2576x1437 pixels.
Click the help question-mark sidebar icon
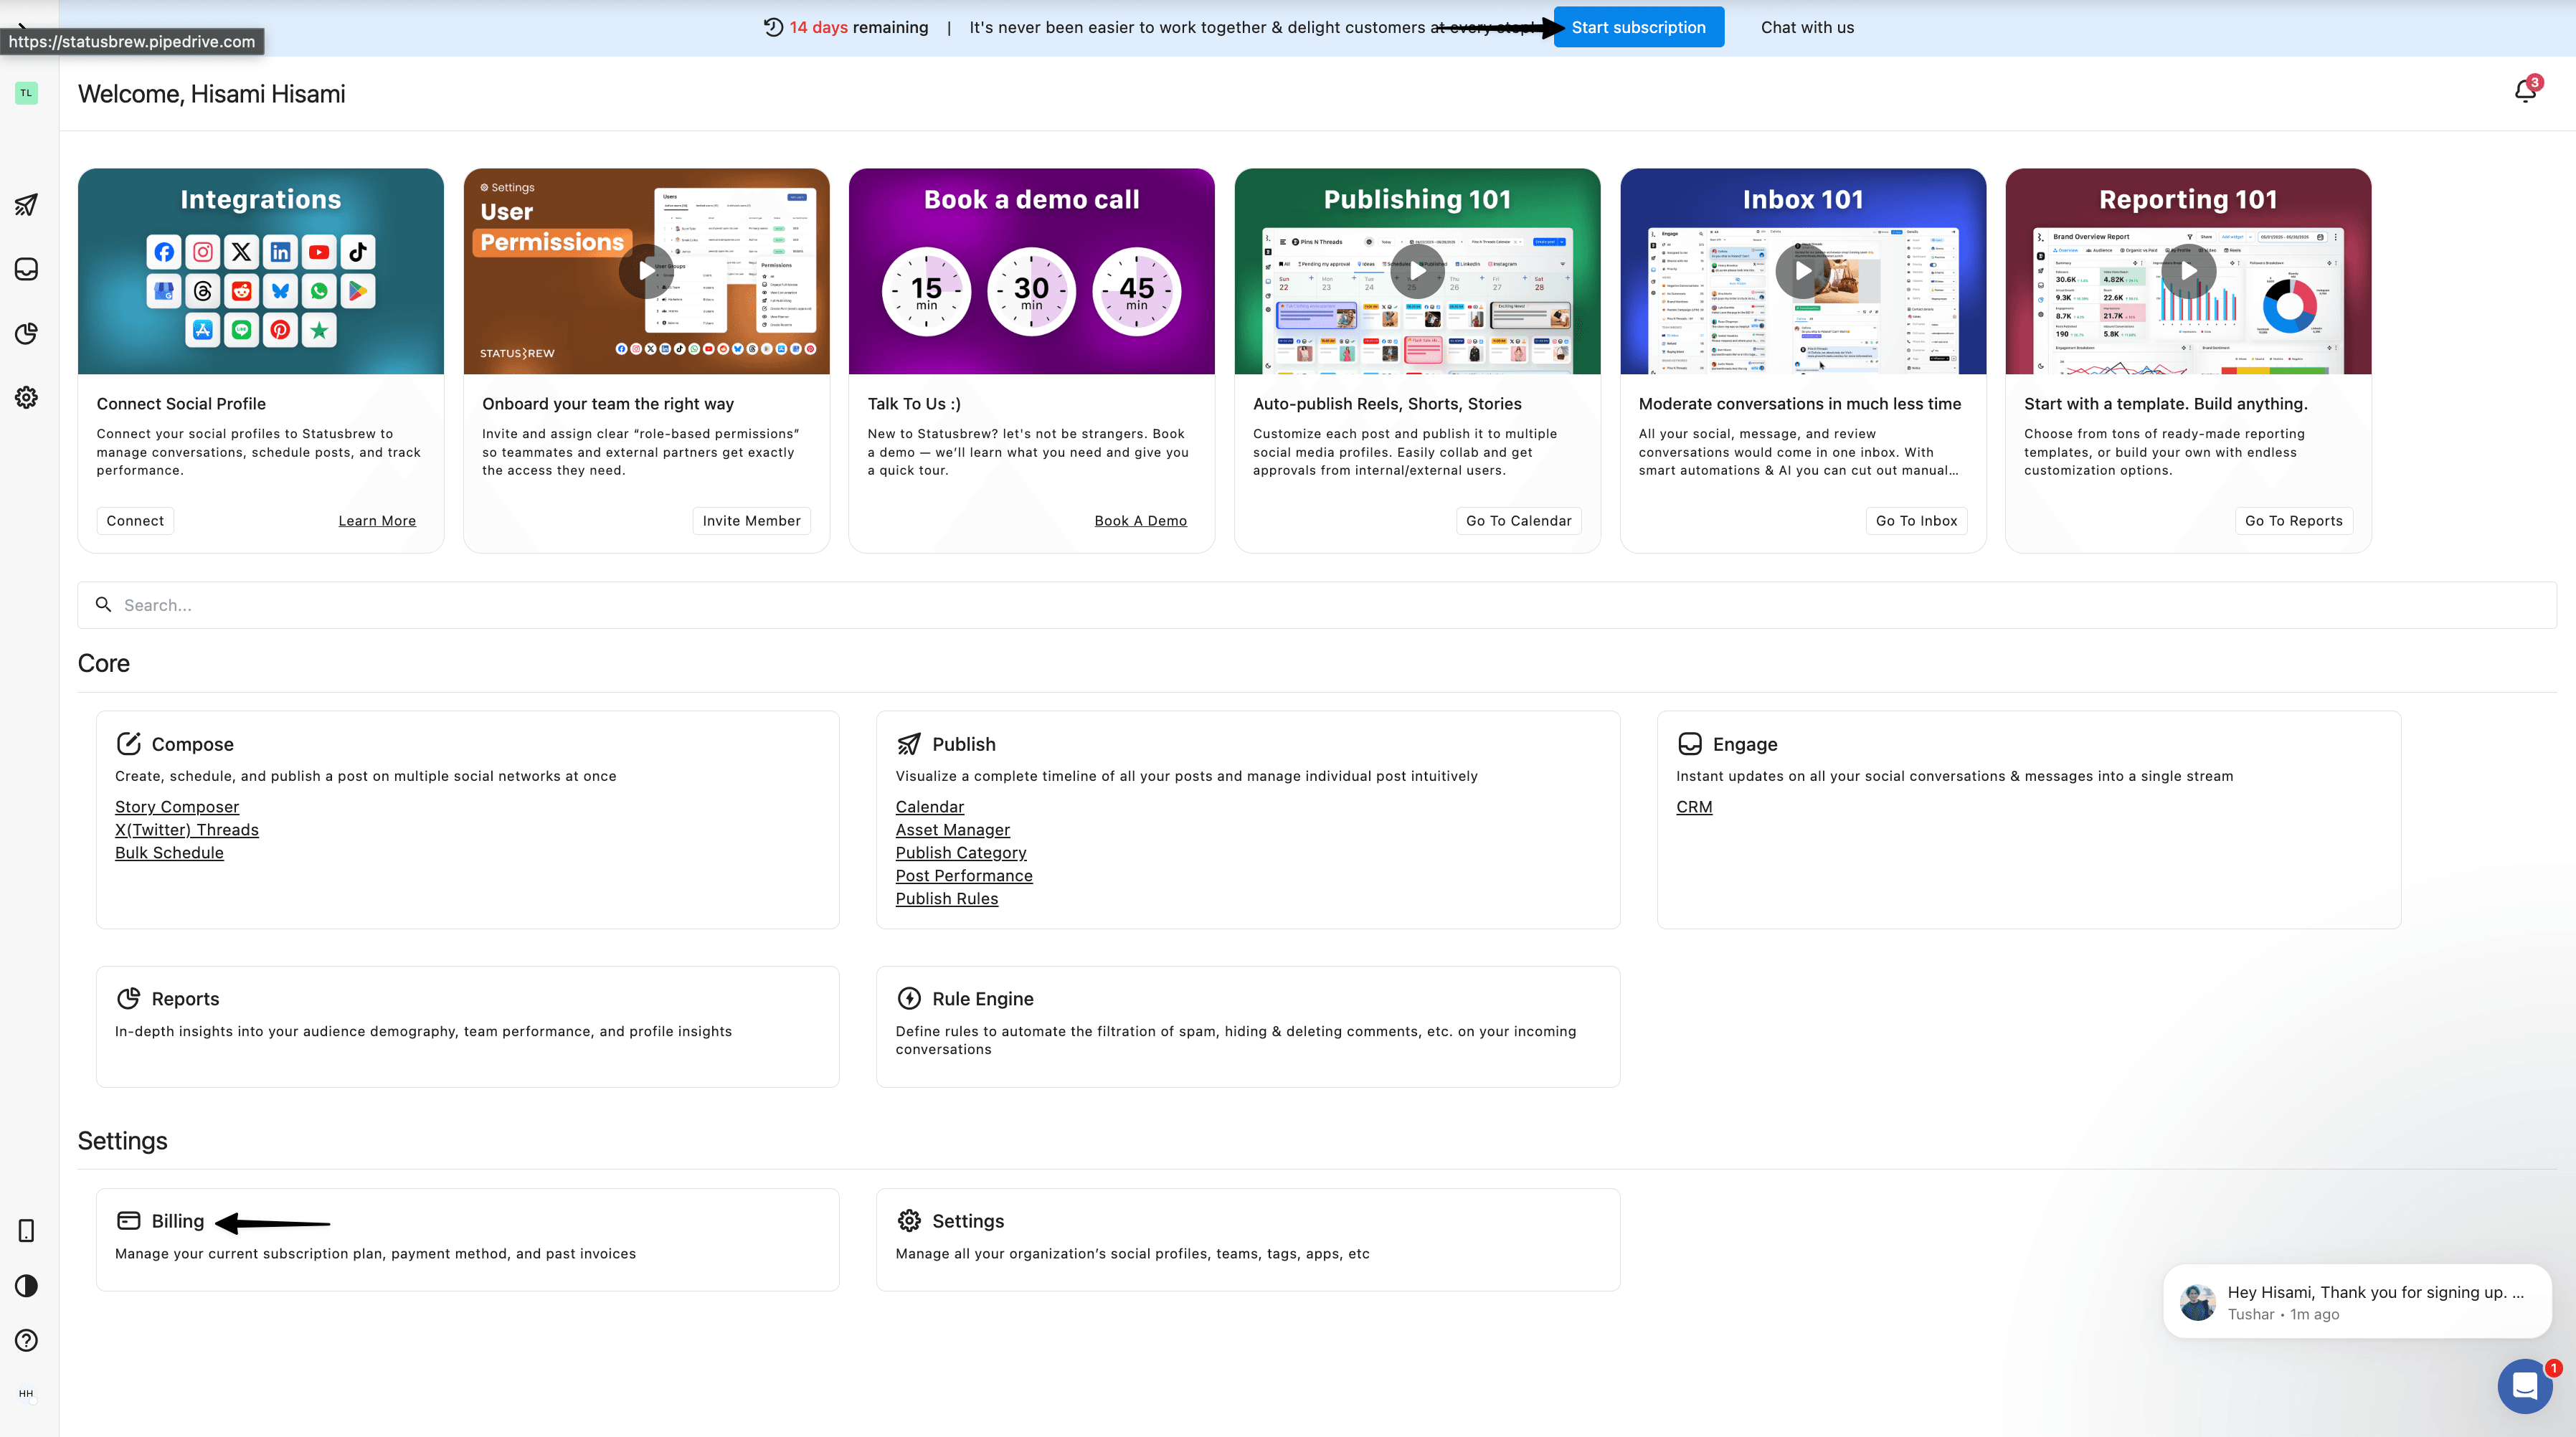pos(27,1340)
